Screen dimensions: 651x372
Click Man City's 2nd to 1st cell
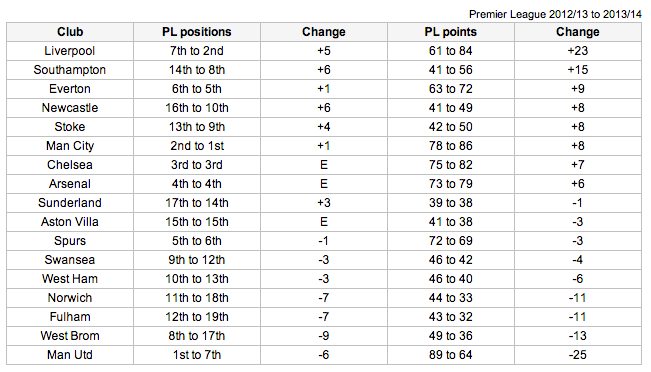[x=197, y=146]
